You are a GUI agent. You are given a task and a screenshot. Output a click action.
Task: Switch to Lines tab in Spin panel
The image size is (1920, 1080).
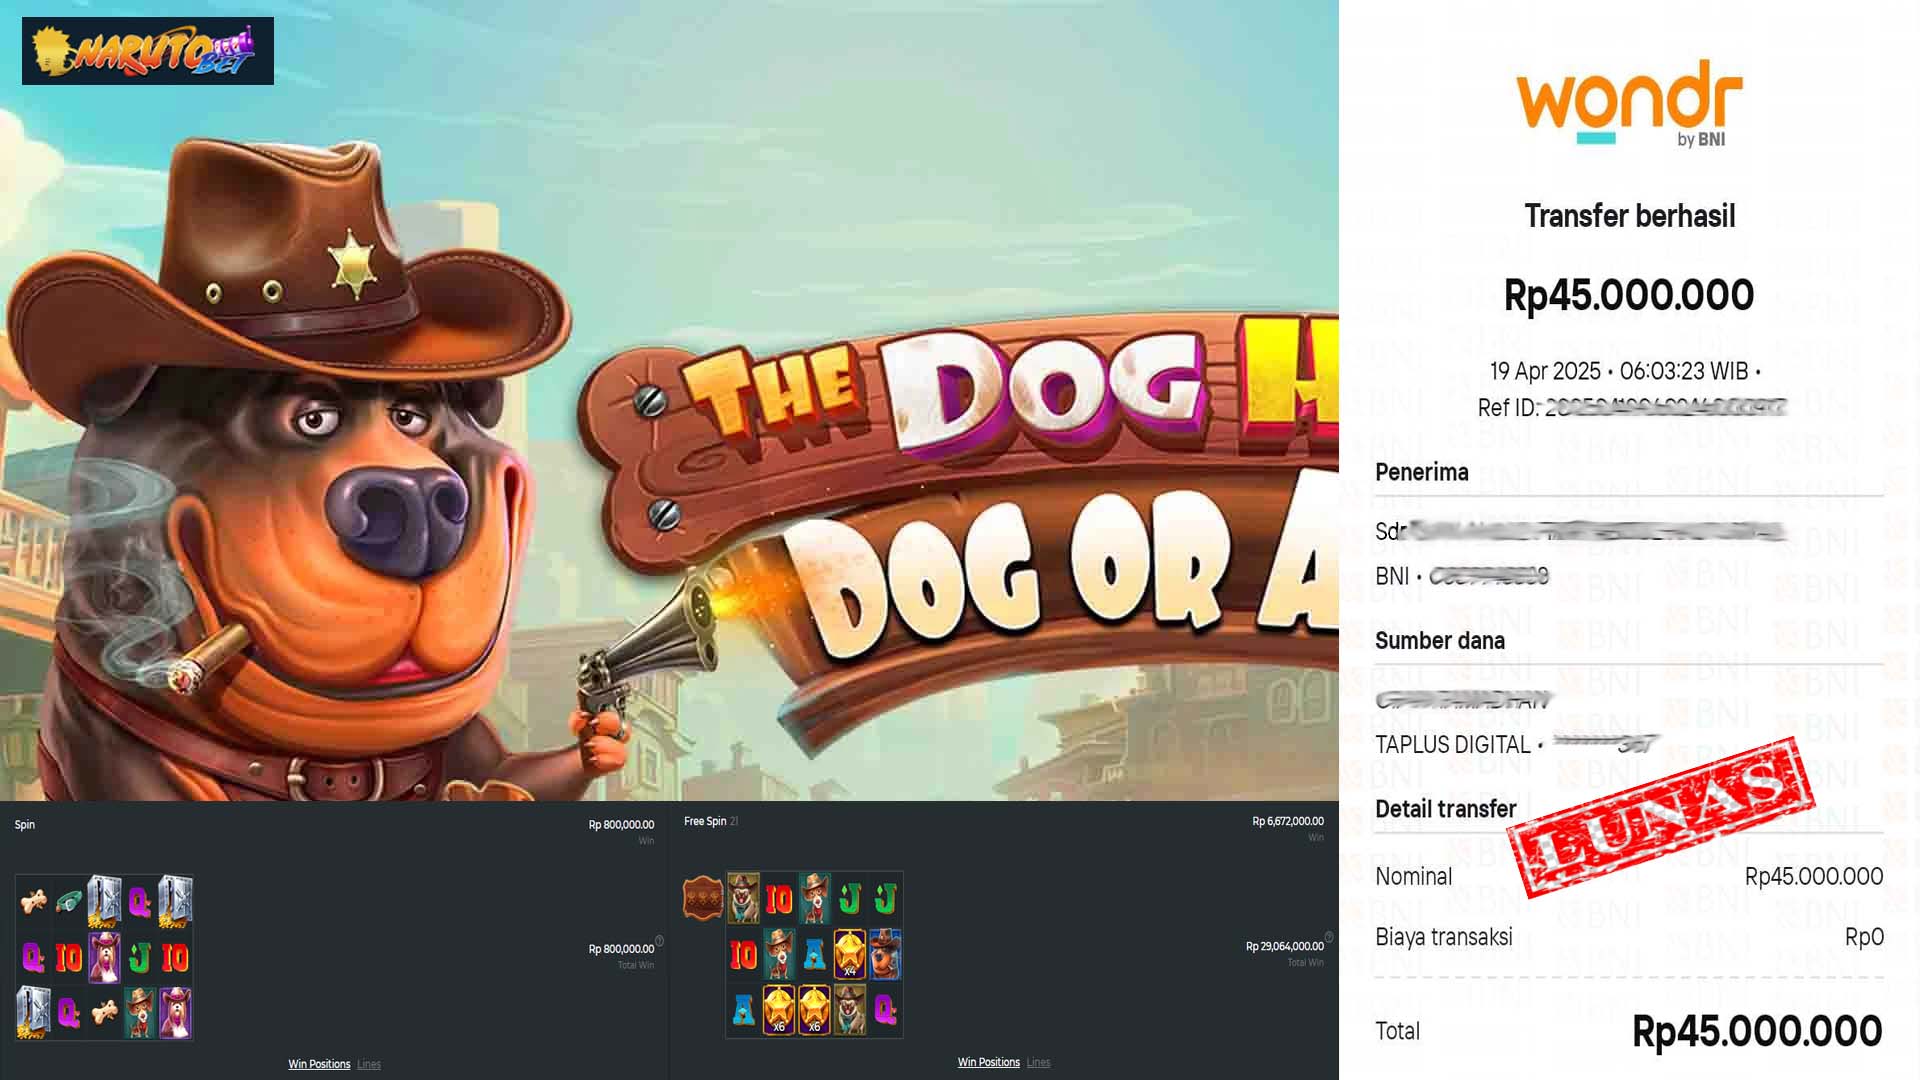(369, 1064)
